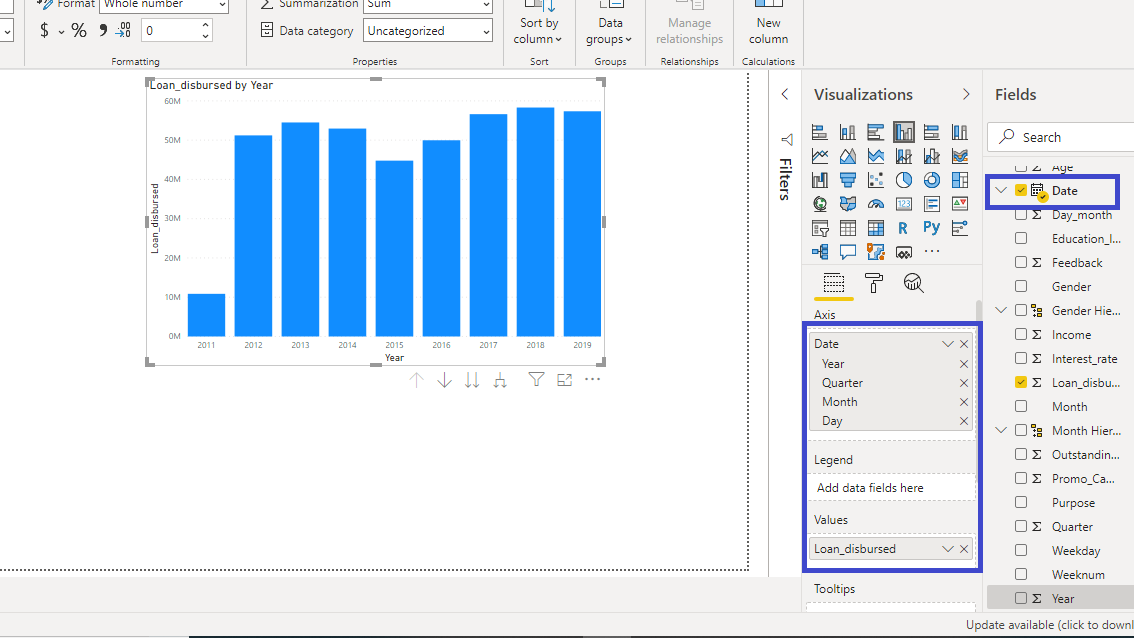Image resolution: width=1134 pixels, height=638 pixels.
Task: Insert a pie chart visual
Action: coord(904,180)
